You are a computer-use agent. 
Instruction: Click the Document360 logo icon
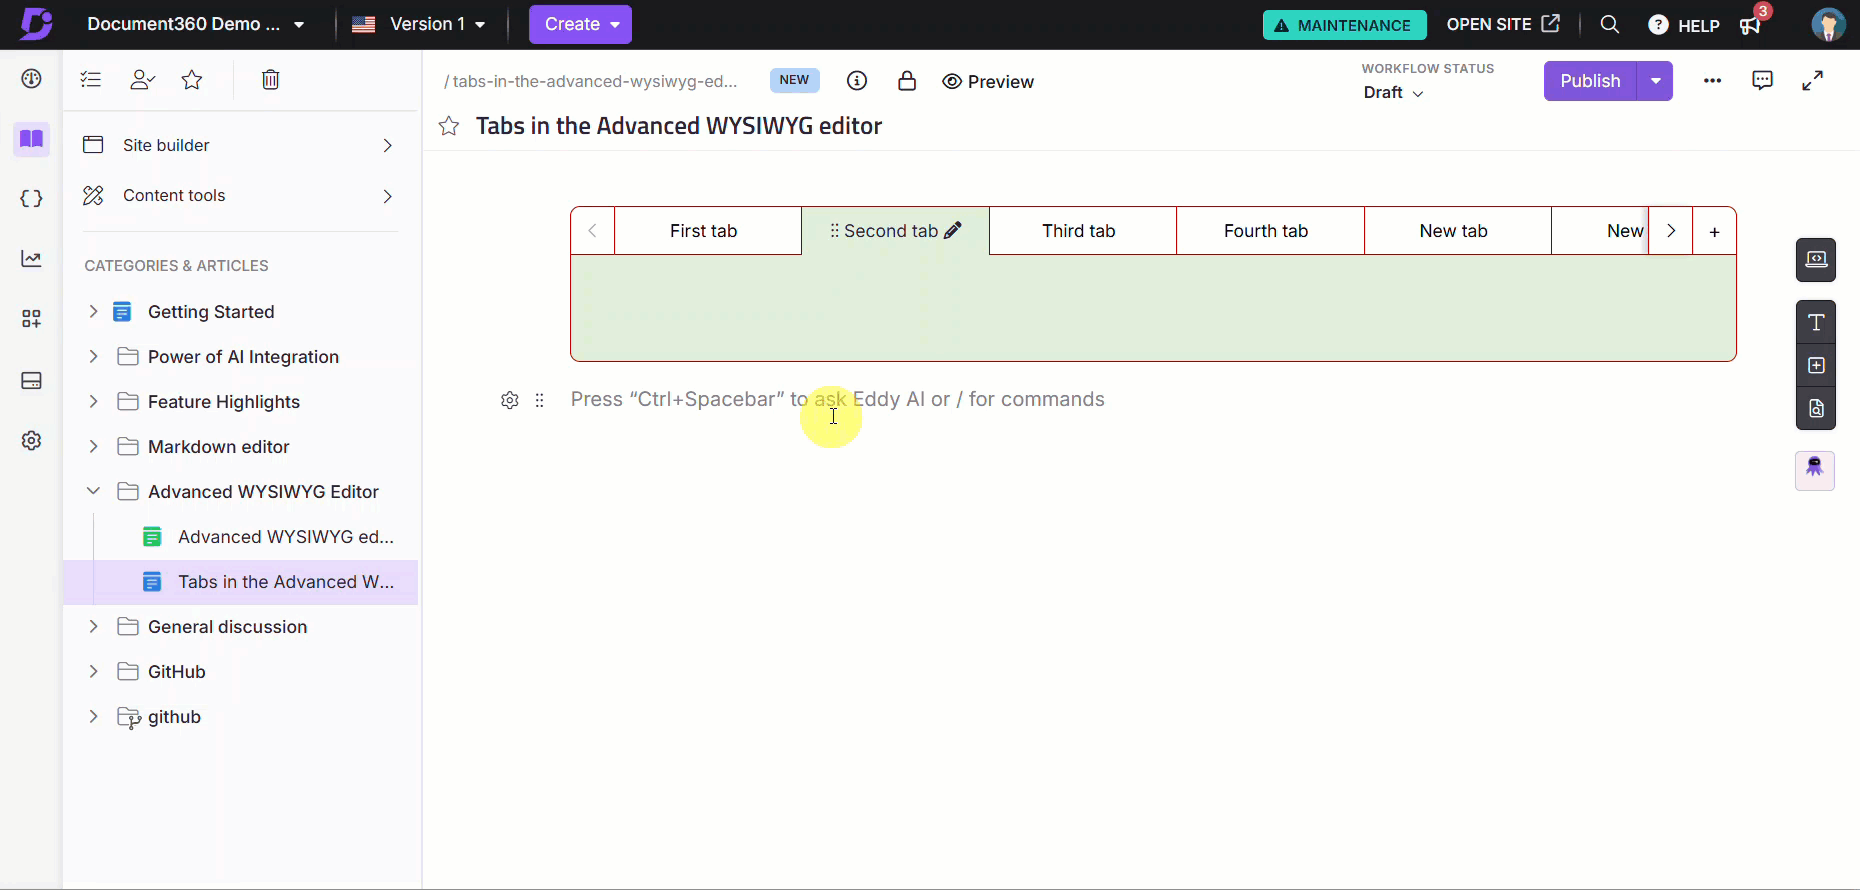(36, 24)
